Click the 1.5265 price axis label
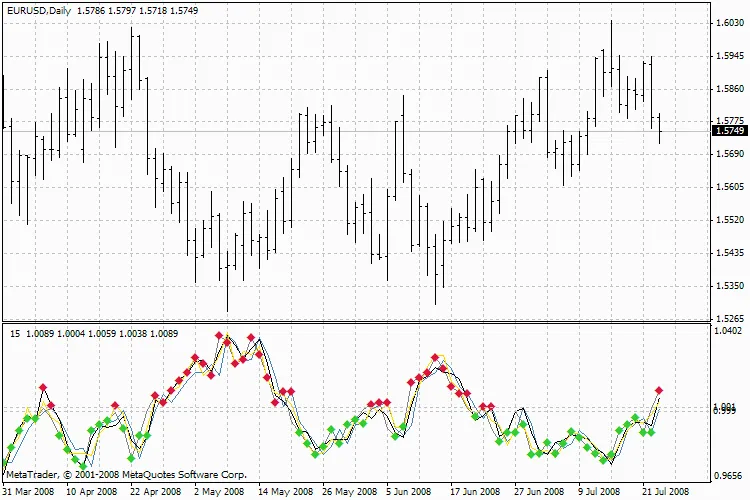 coord(729,318)
